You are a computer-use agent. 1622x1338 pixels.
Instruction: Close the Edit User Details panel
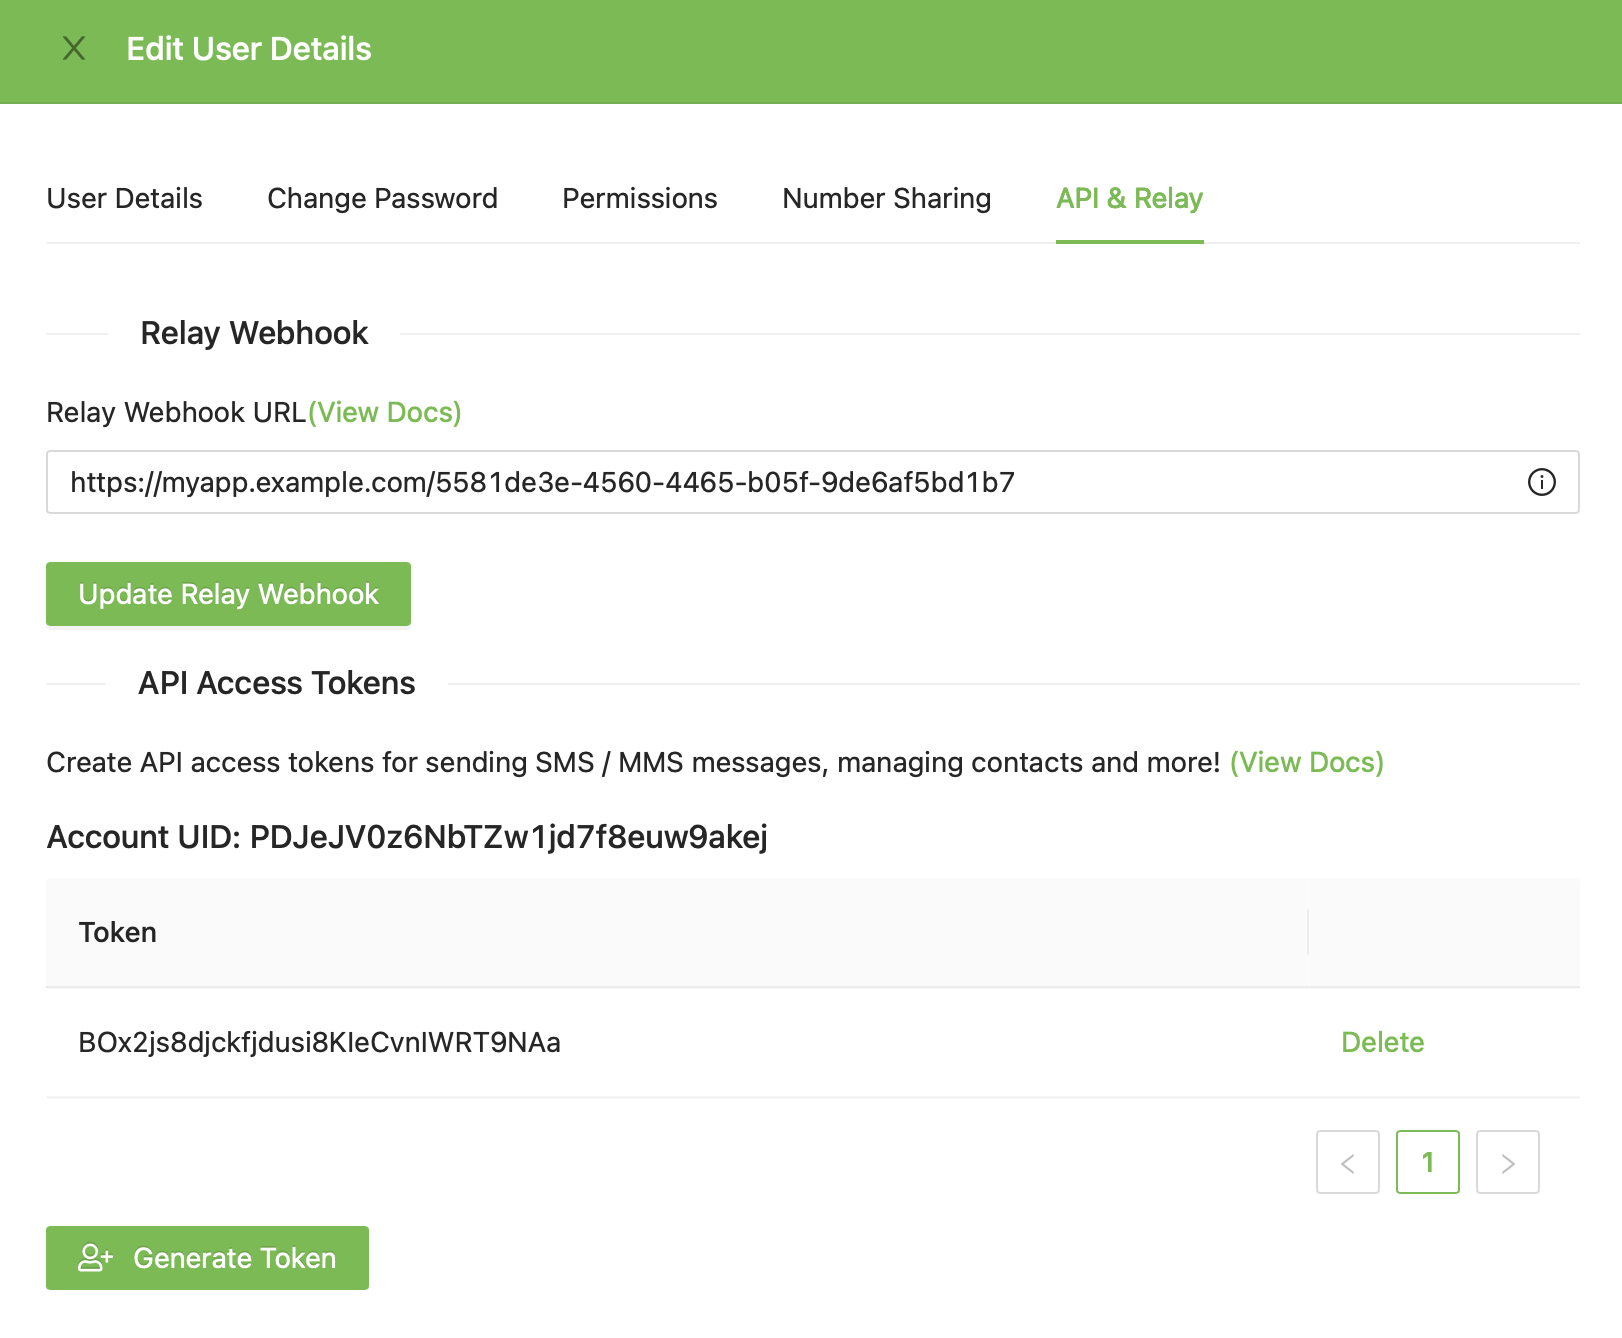(74, 48)
